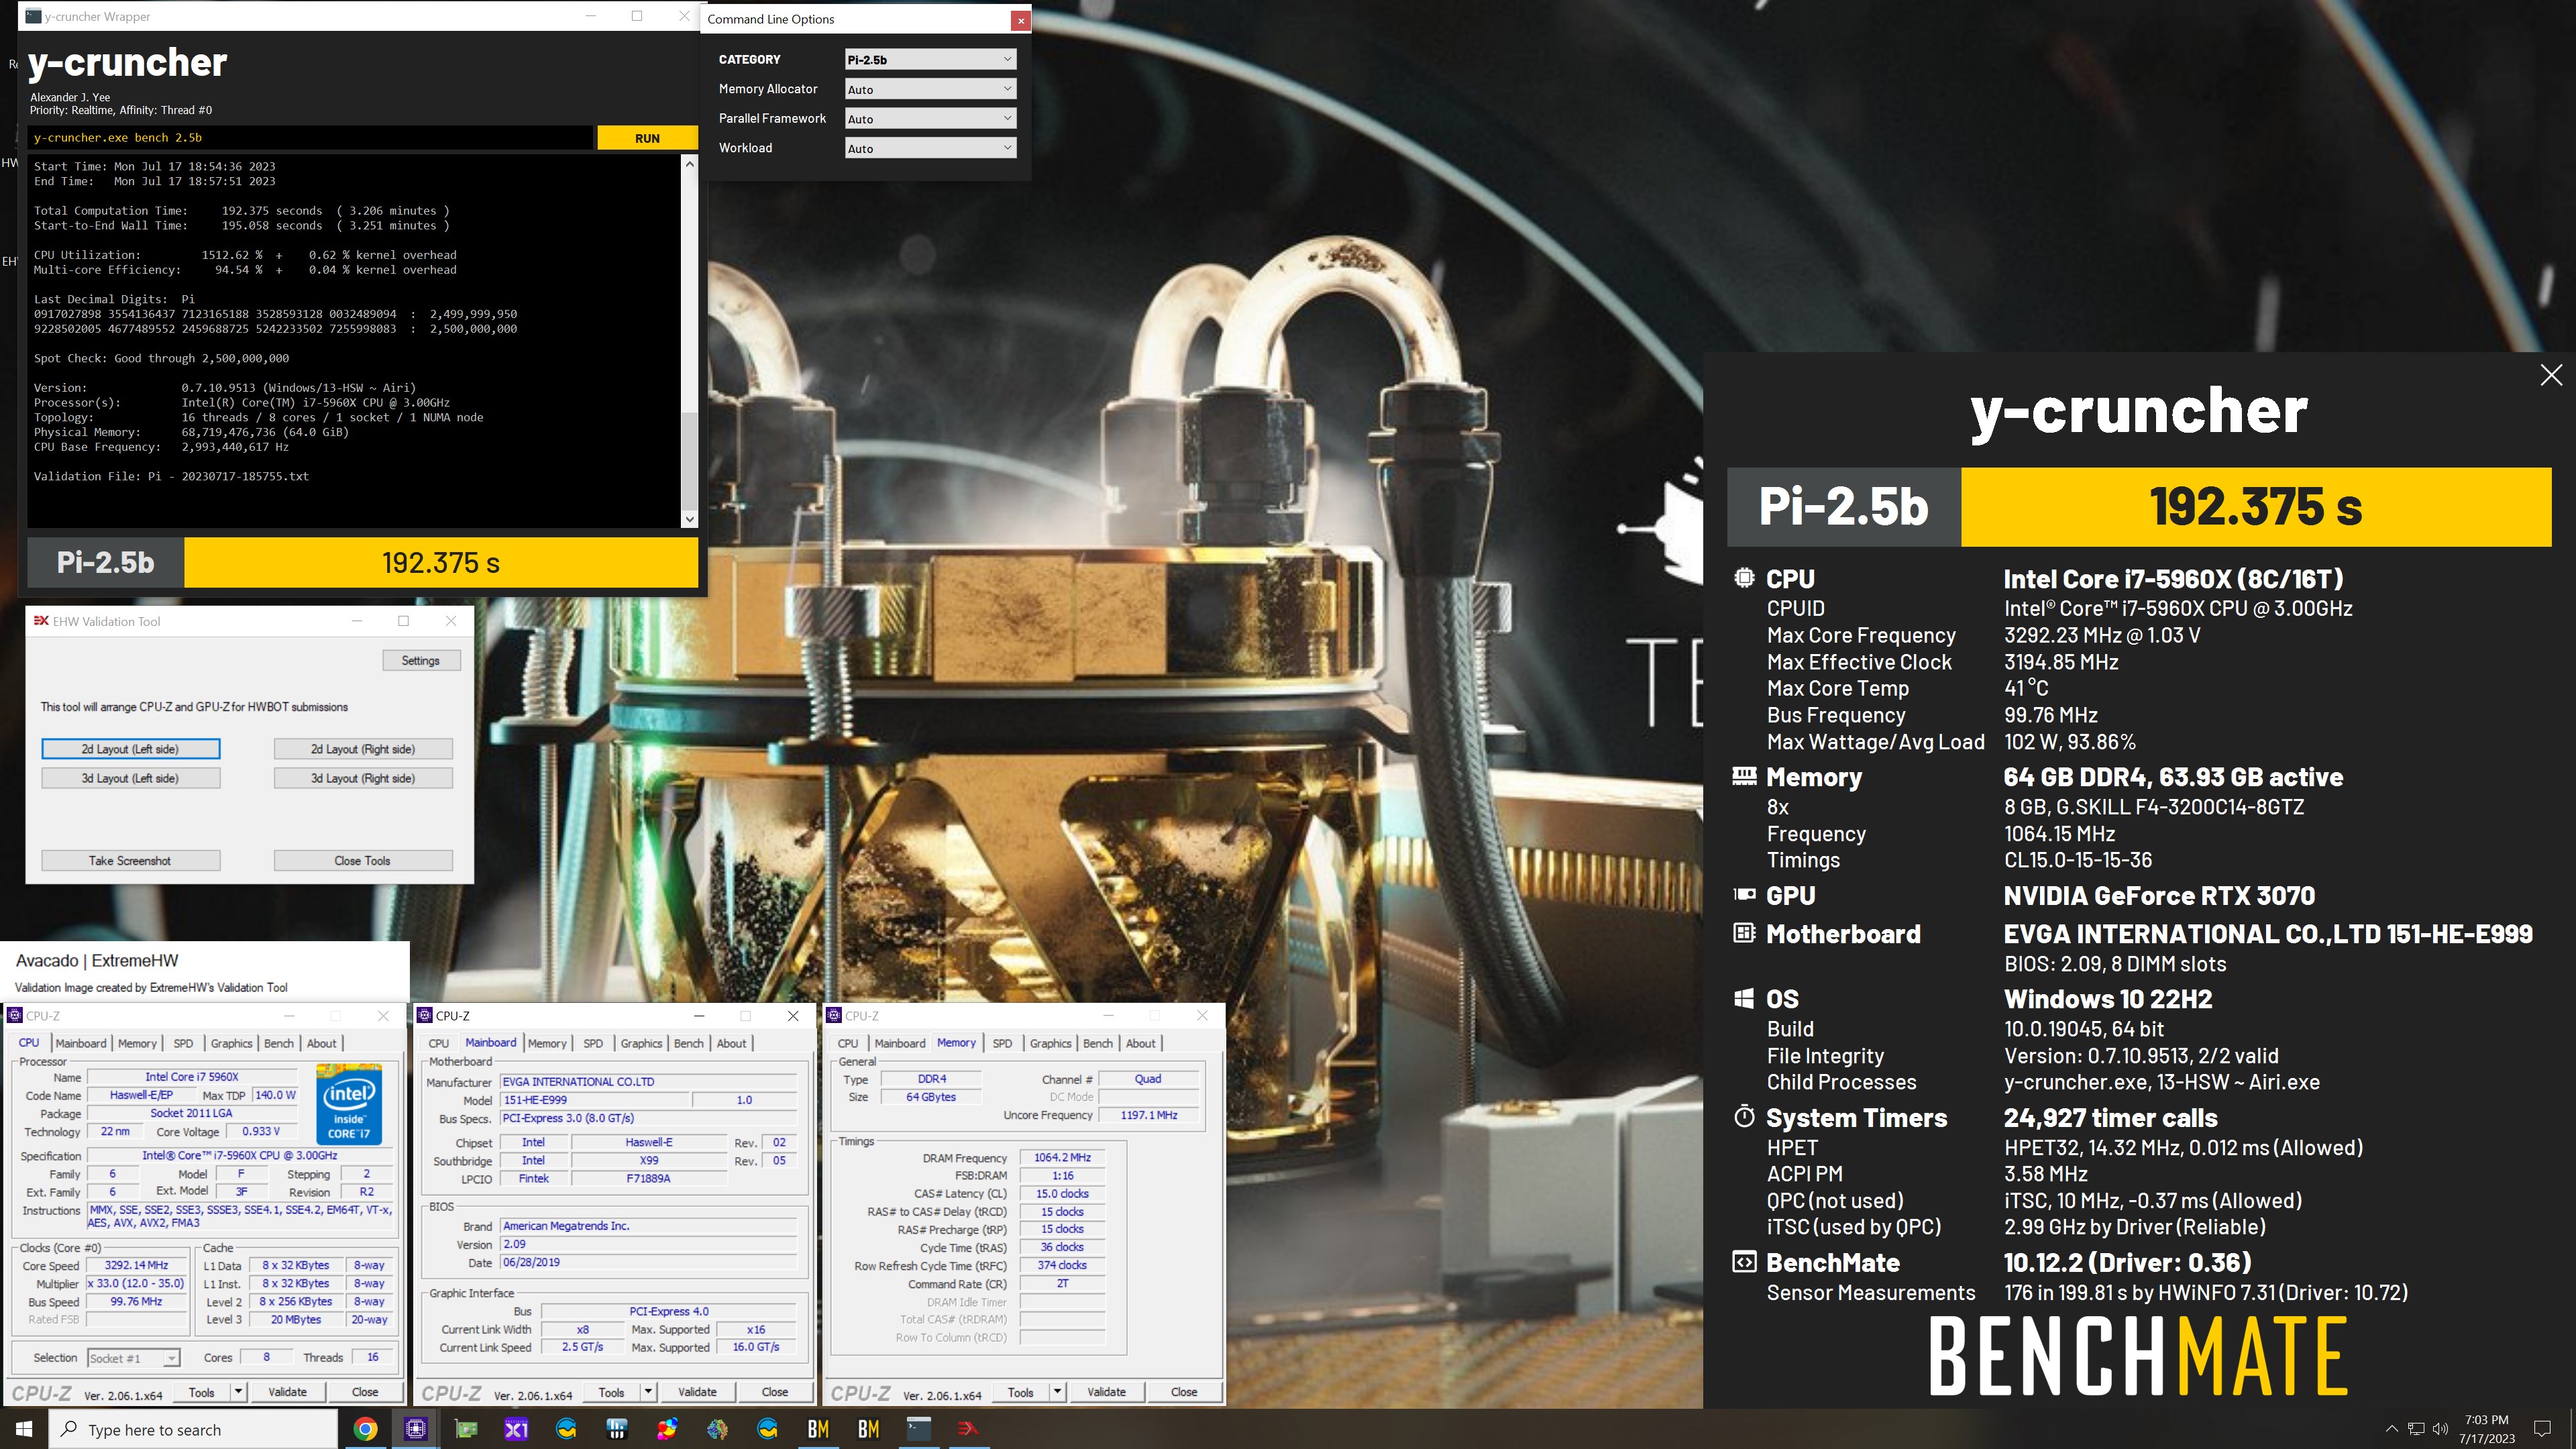Expand Tools arrow in CPU-Z CPU window
2576x1449 pixels.
pyautogui.click(x=238, y=1391)
